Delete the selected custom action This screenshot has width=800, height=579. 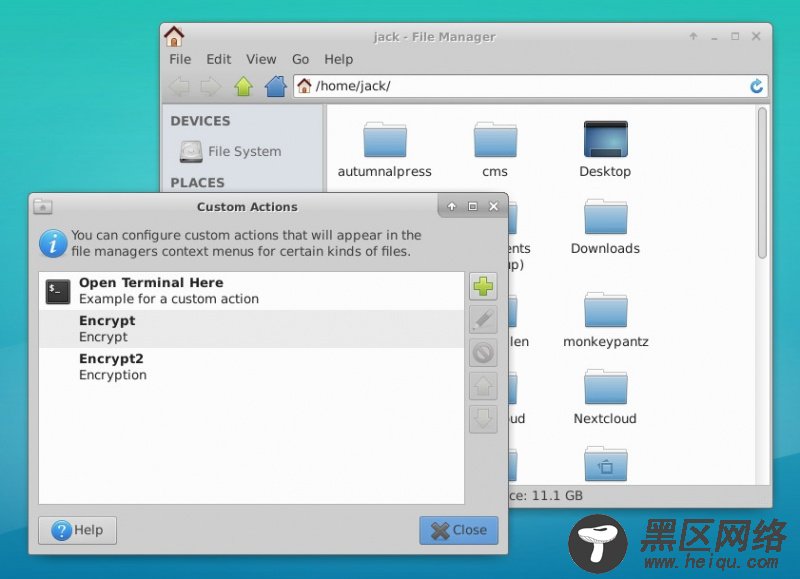[483, 353]
